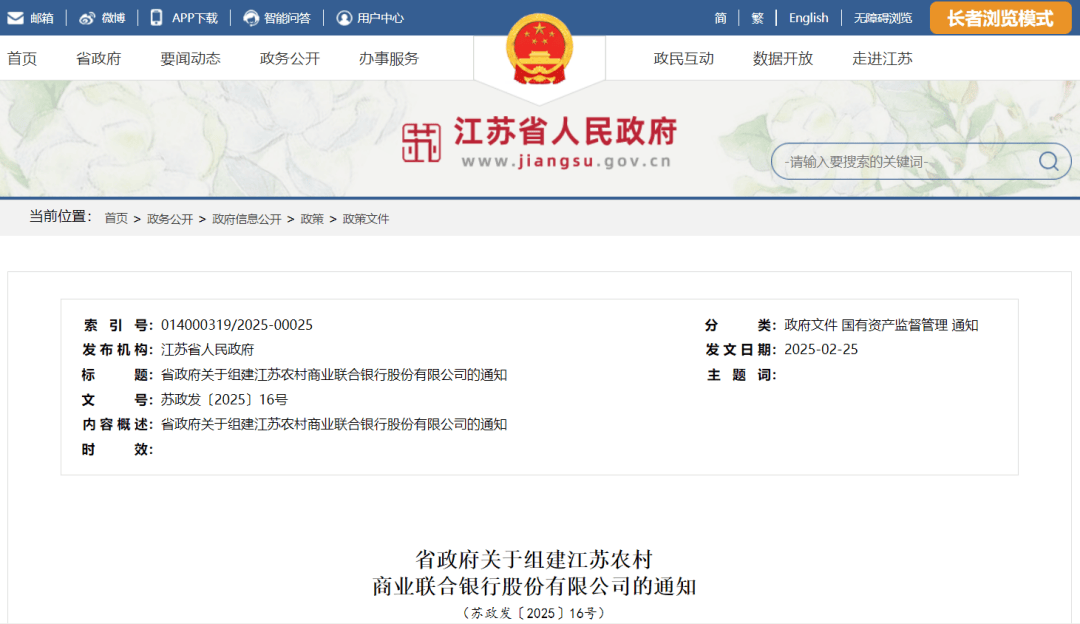Click the red Jiangsu government seal logo
The width and height of the screenshot is (1080, 624).
pyautogui.click(x=421, y=143)
